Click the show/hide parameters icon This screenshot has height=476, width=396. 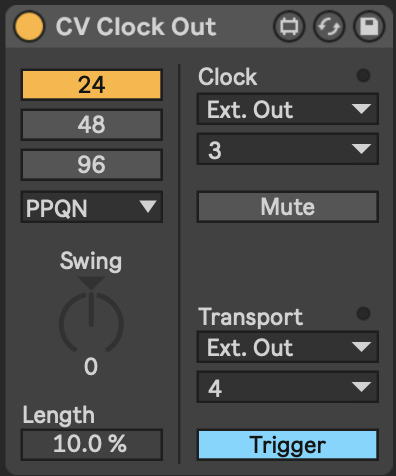(x=289, y=26)
